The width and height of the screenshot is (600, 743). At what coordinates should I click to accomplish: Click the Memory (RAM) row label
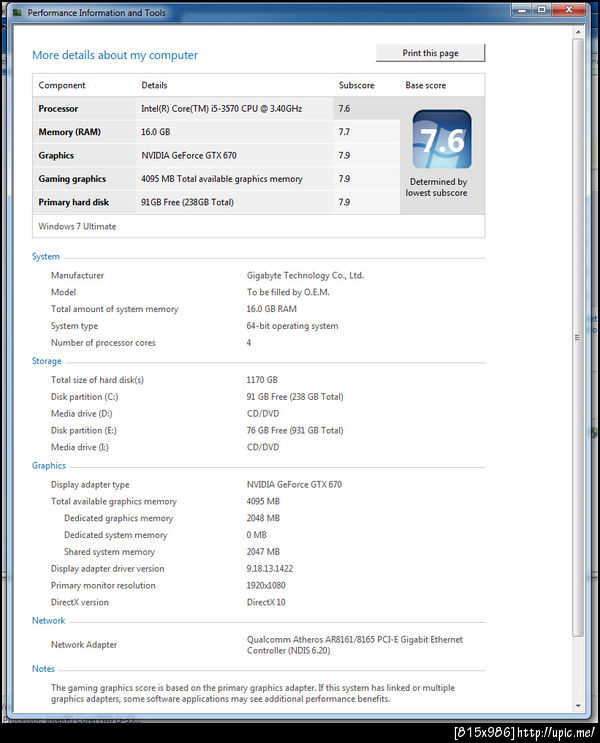(70, 132)
